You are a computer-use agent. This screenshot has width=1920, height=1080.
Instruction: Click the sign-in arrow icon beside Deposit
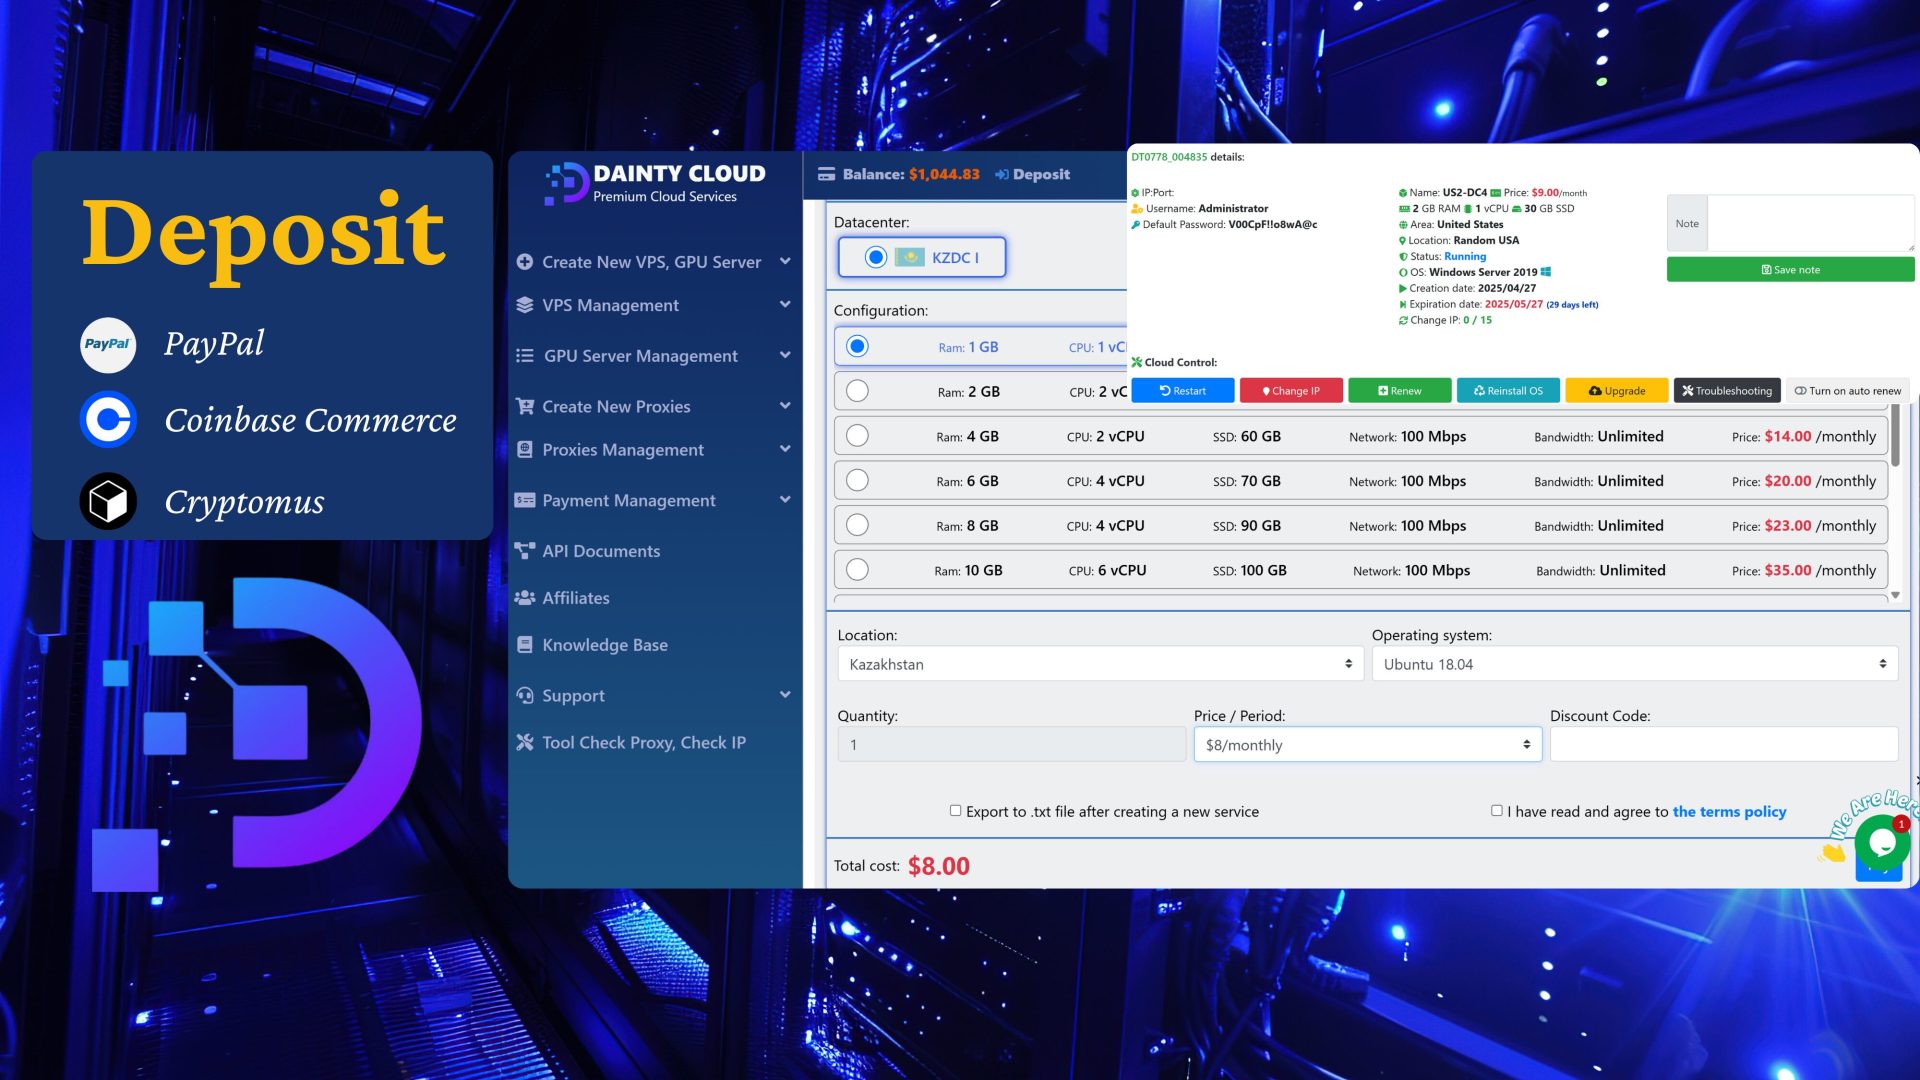pyautogui.click(x=1001, y=174)
